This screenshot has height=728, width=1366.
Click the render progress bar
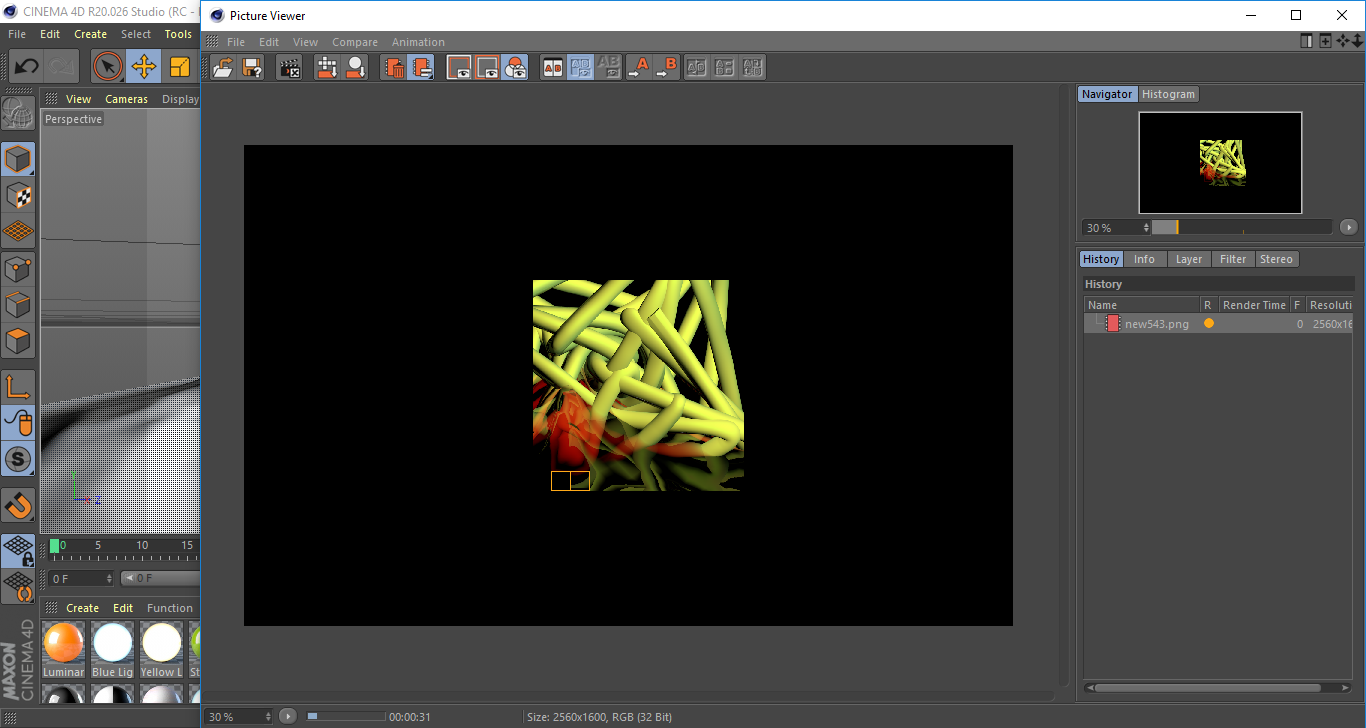pos(345,716)
